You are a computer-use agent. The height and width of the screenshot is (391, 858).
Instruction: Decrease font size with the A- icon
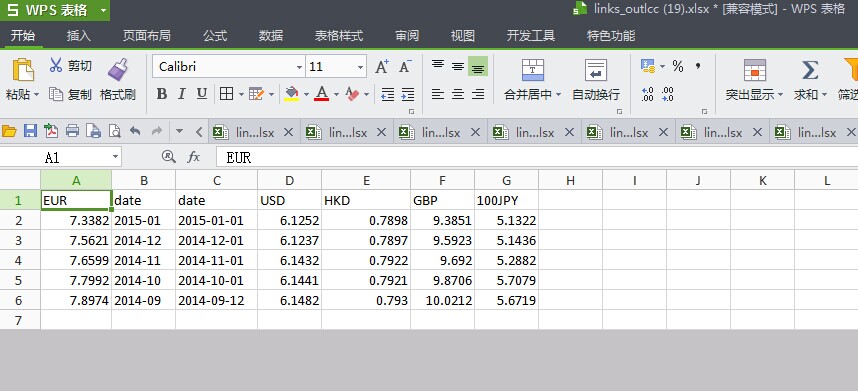pos(405,67)
